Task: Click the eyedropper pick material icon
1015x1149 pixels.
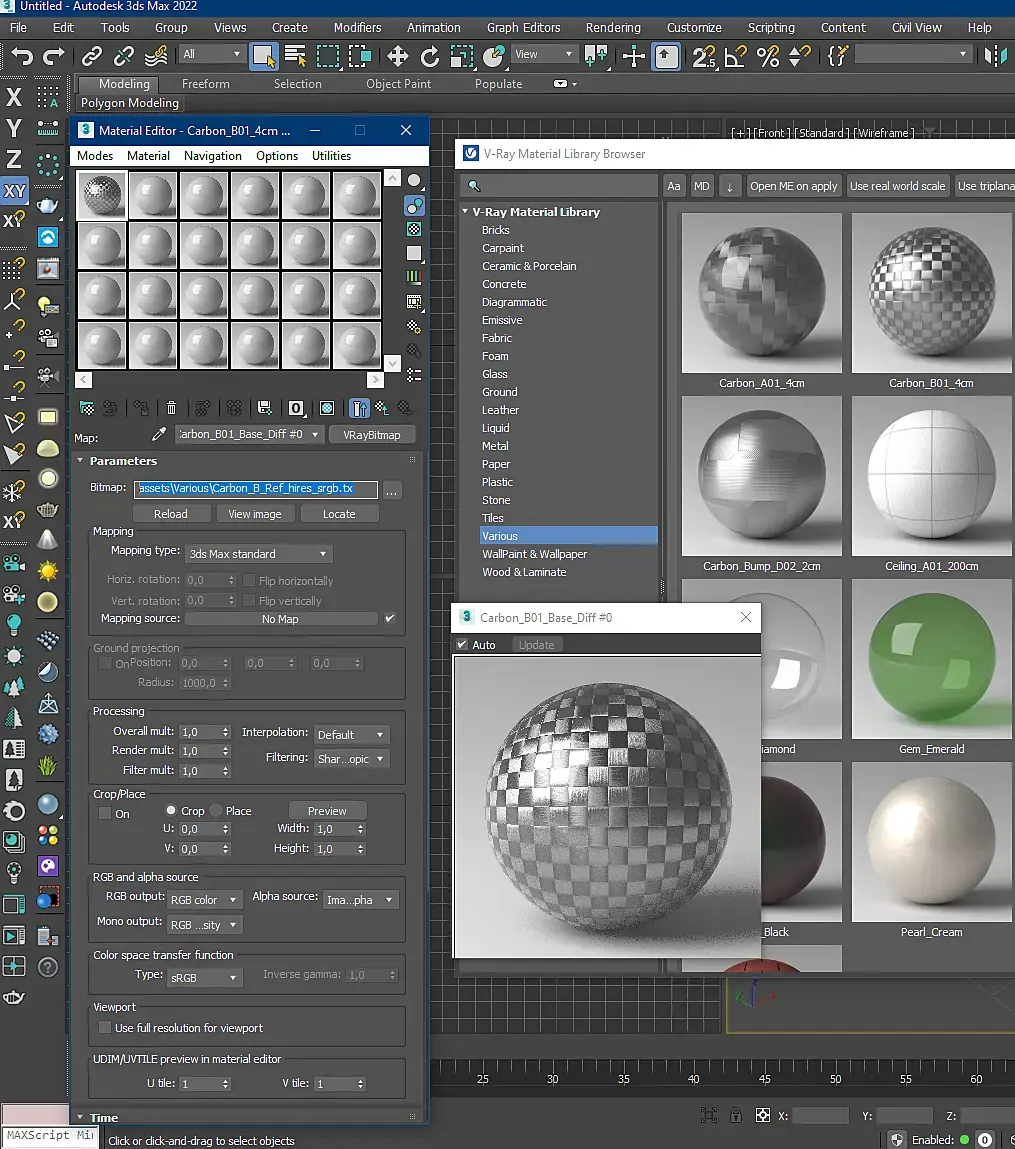Action: [158, 434]
